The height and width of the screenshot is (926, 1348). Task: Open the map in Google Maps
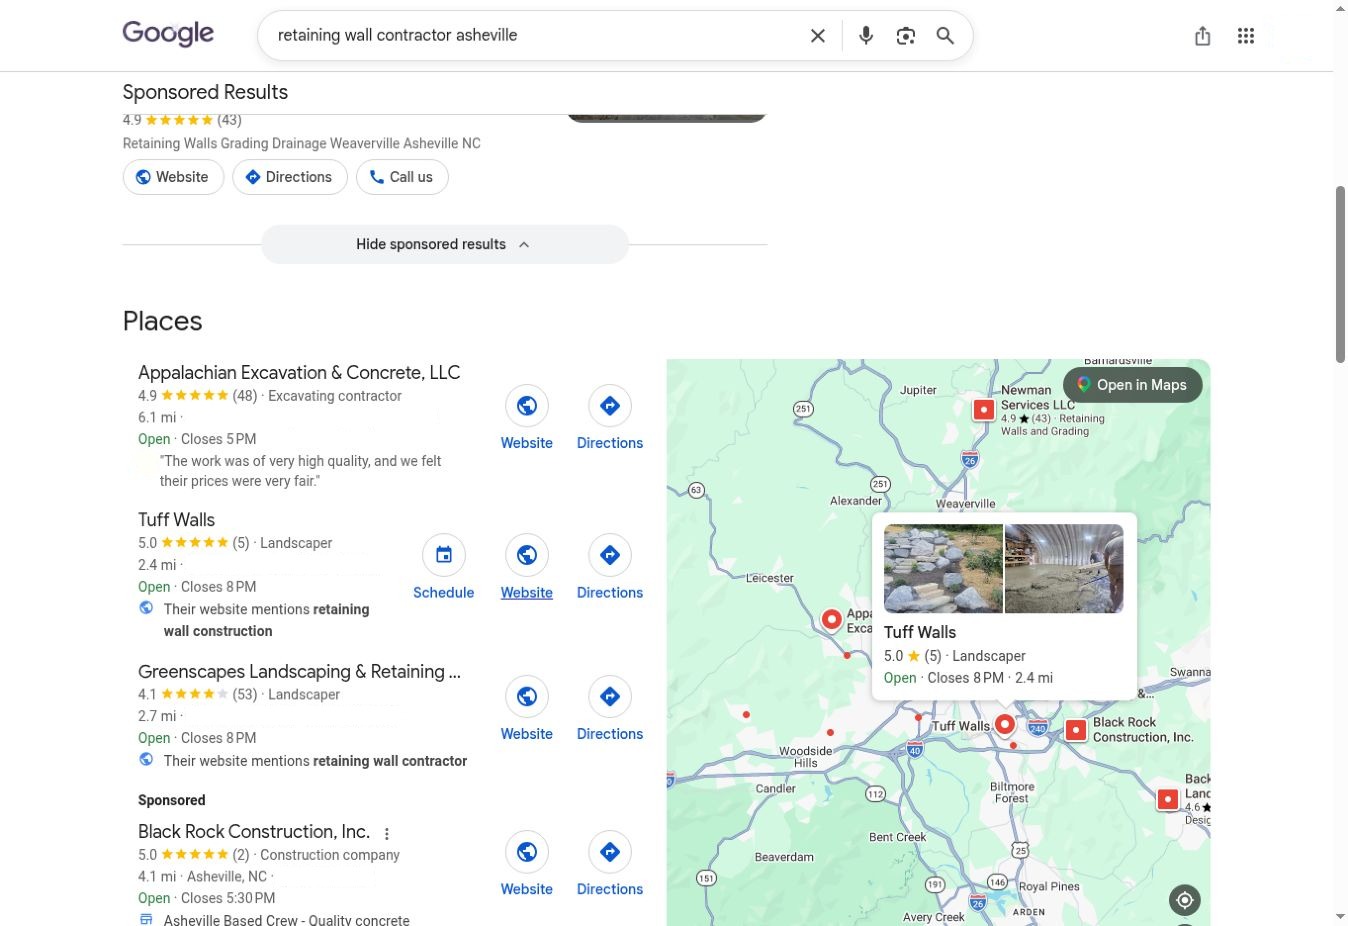click(x=1132, y=385)
